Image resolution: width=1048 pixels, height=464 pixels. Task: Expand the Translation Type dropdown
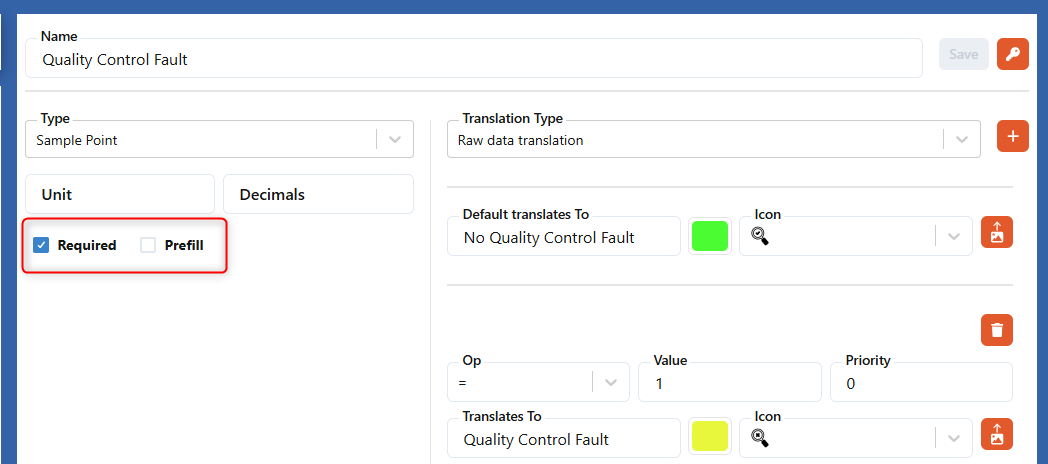(961, 140)
